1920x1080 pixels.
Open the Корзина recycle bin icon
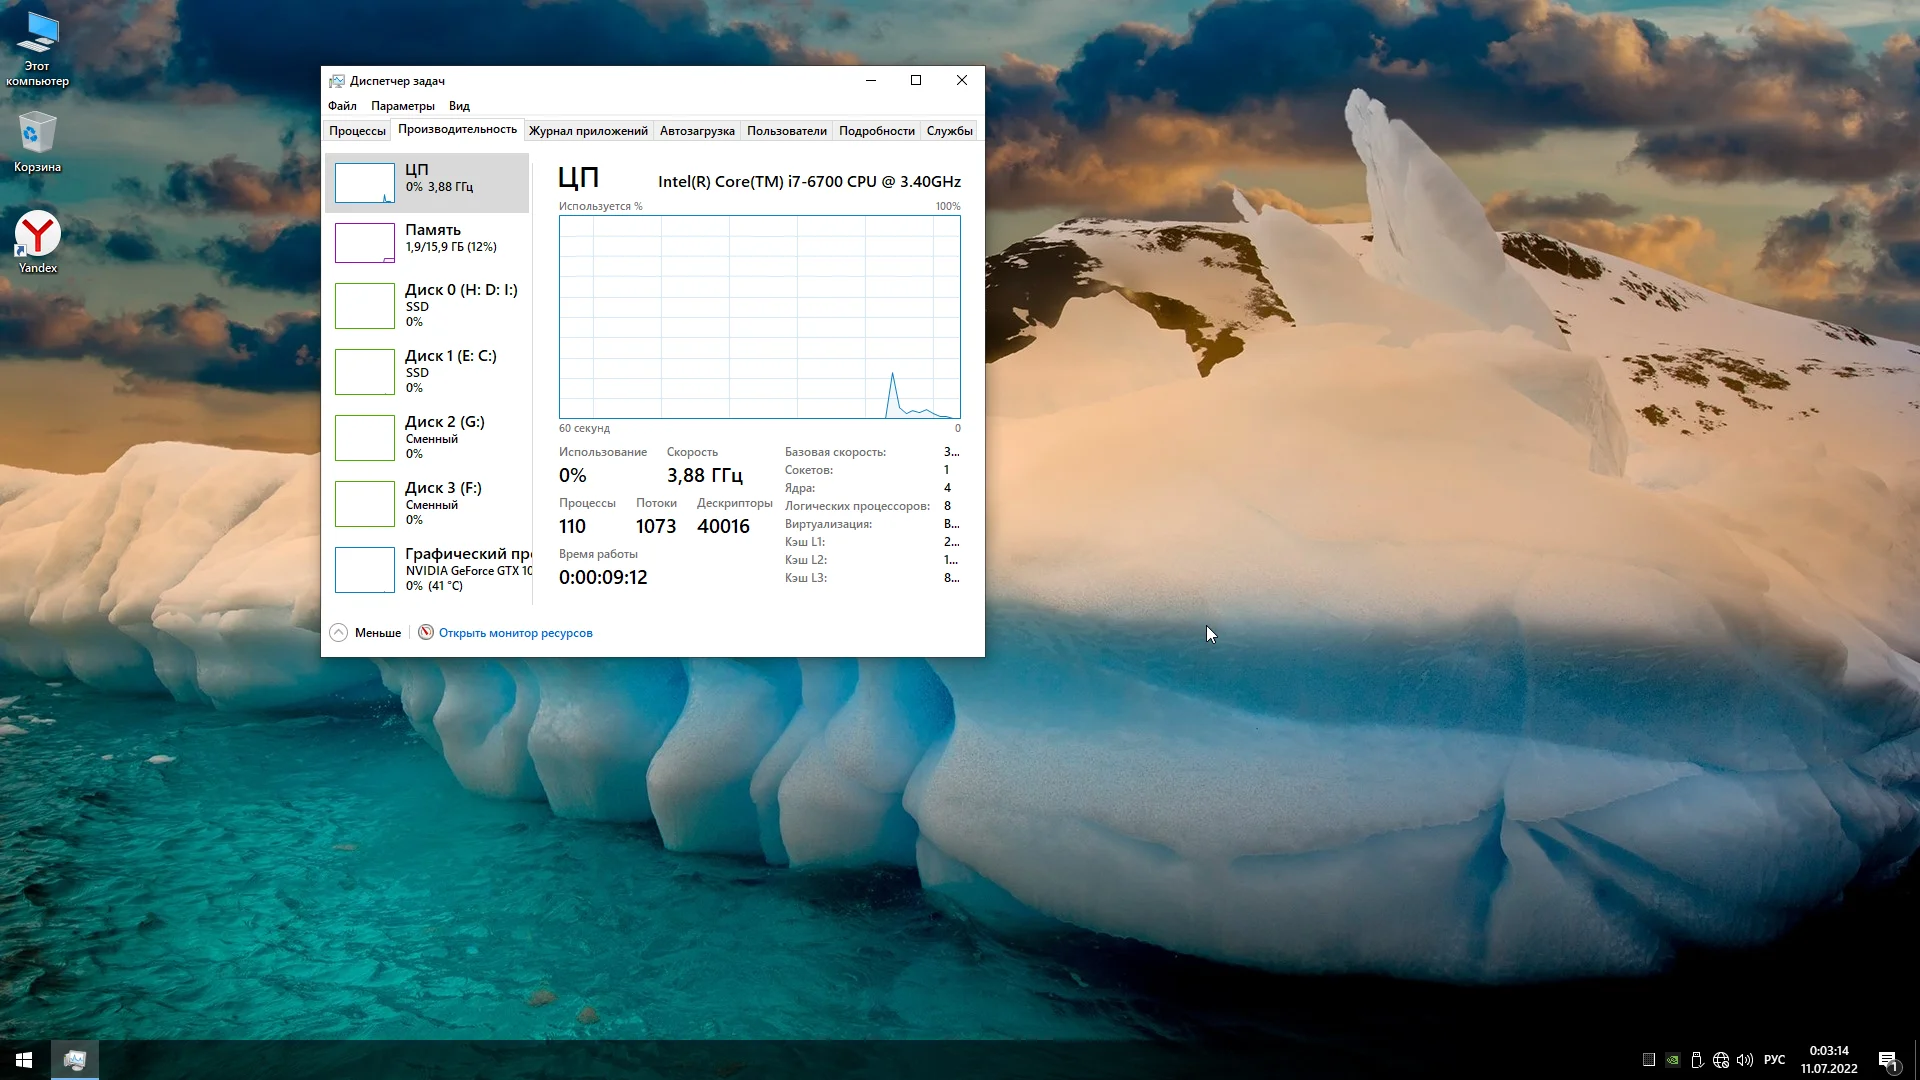(x=37, y=140)
